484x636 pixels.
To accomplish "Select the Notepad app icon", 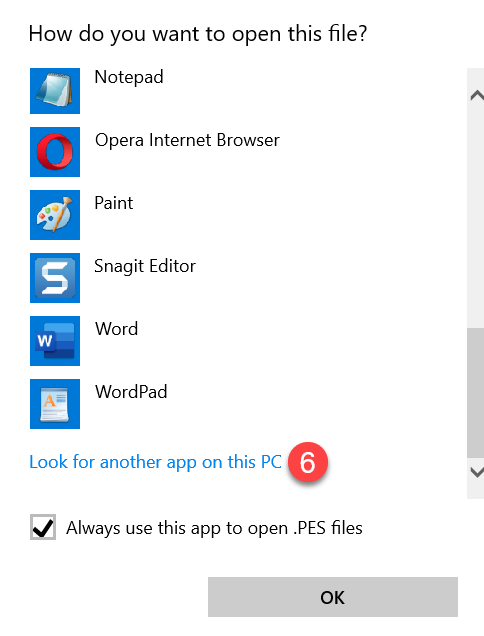I will [55, 91].
